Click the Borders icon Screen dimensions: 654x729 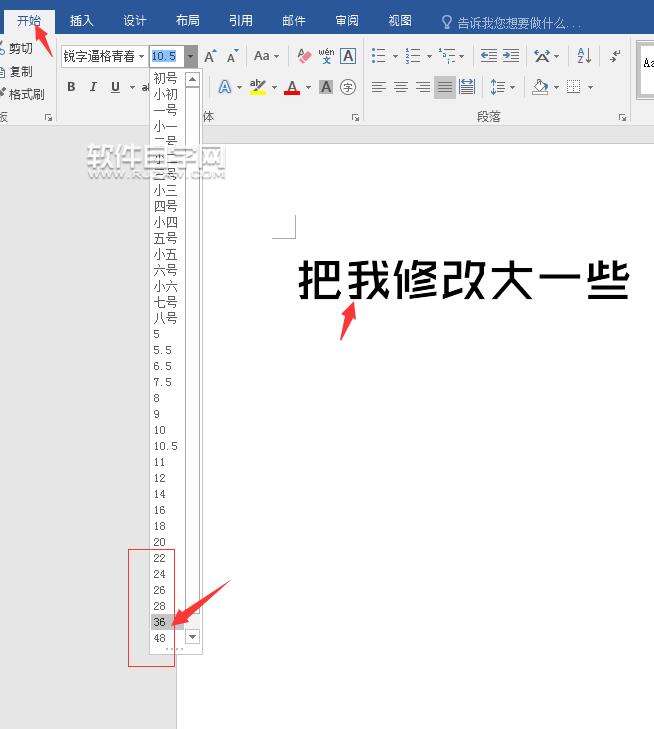click(574, 87)
